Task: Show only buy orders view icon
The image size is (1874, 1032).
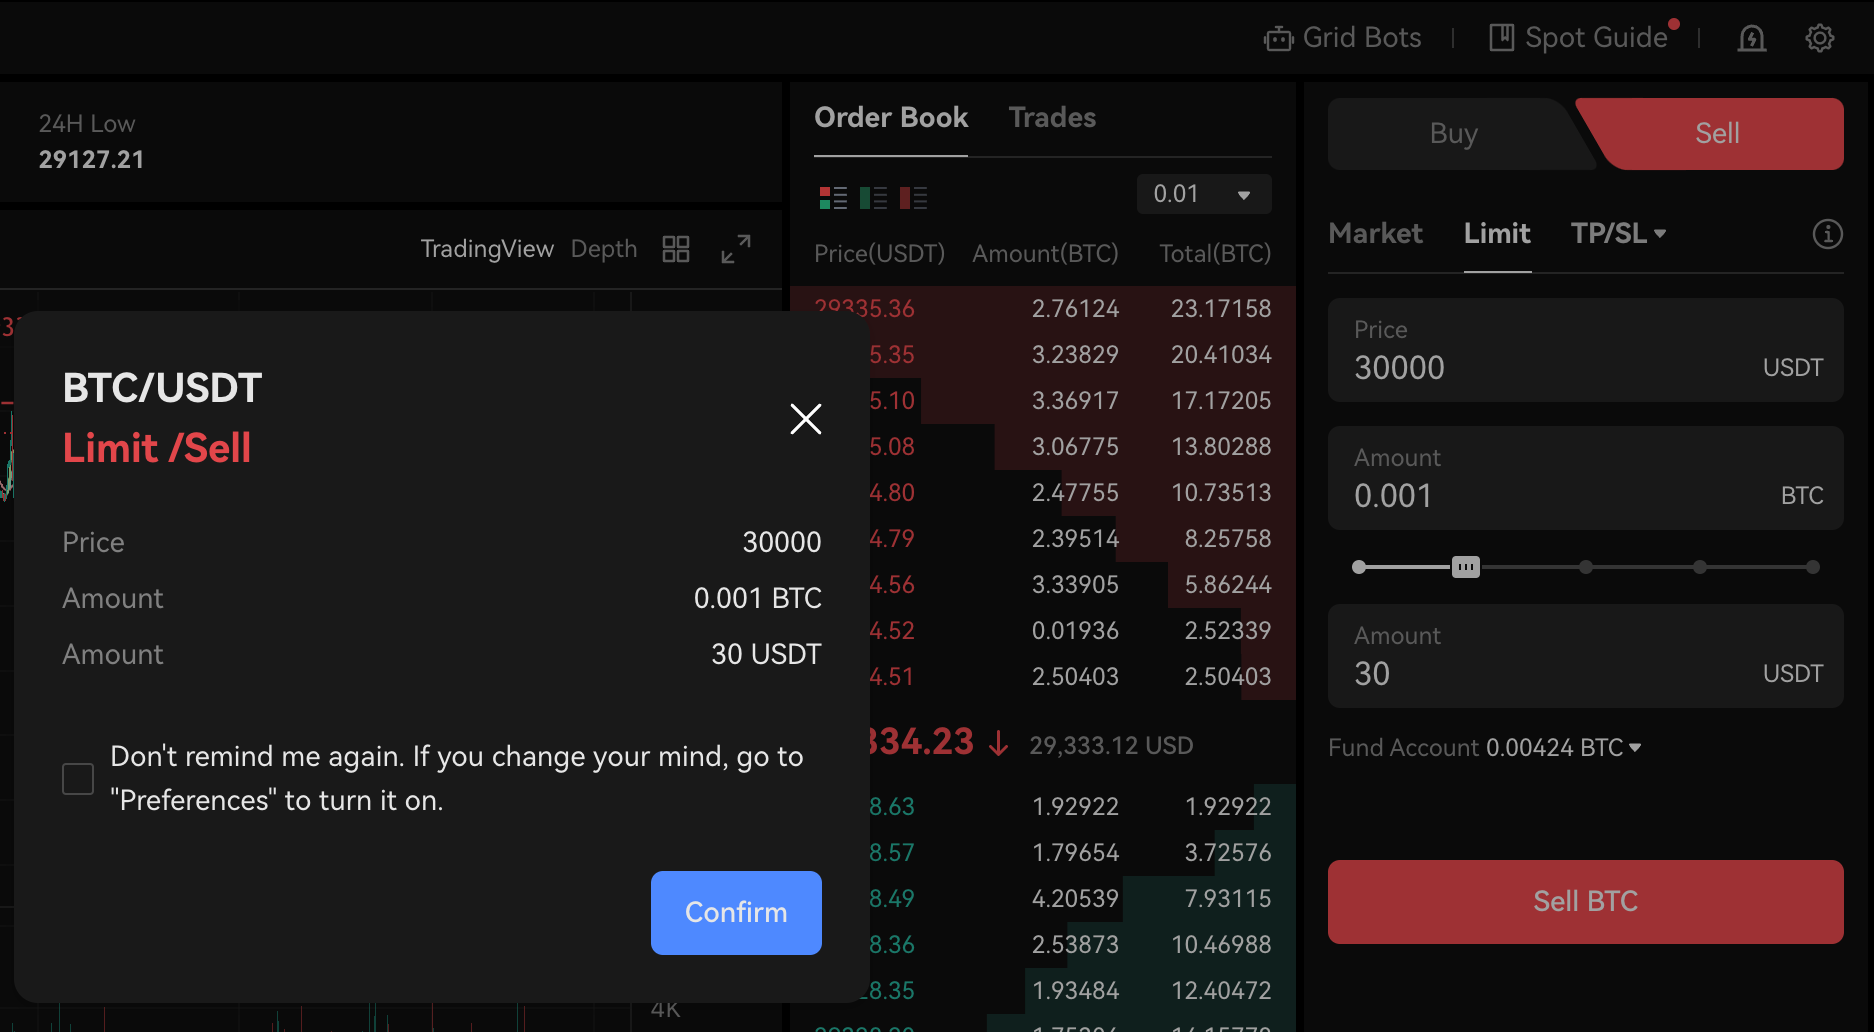Action: (873, 198)
